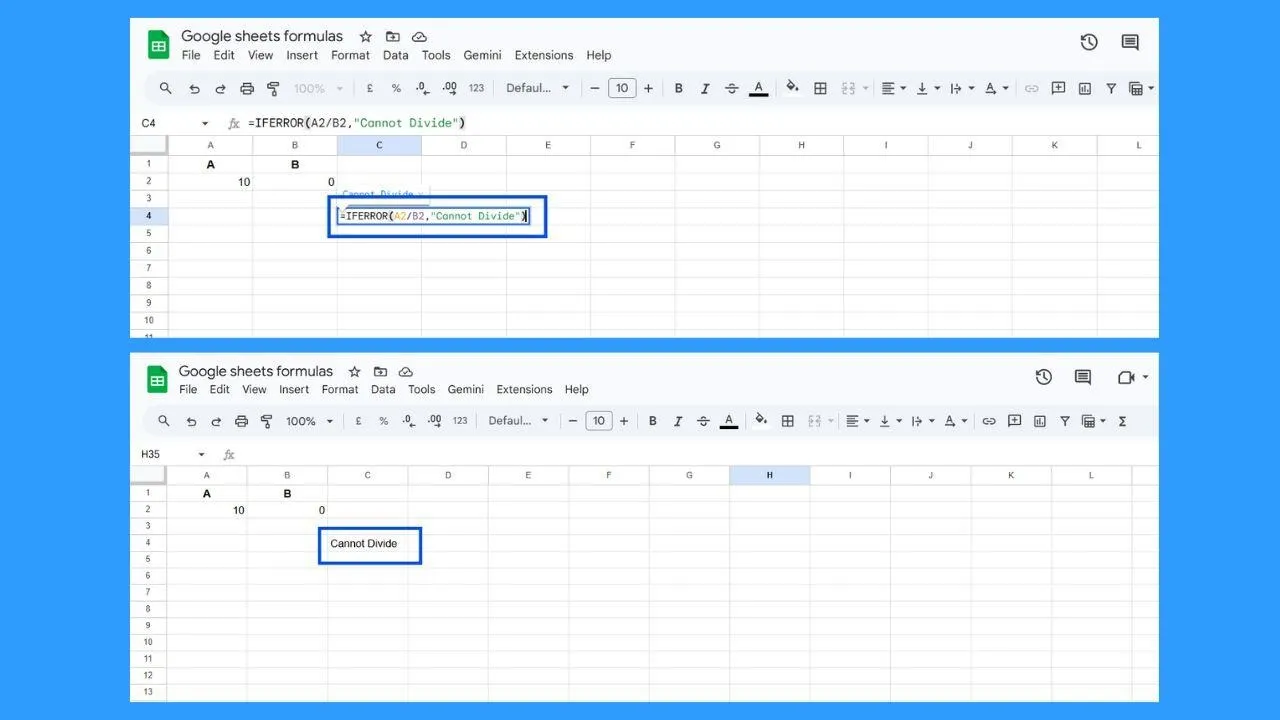
Task: Open text color picker in the lower window
Action: point(729,421)
